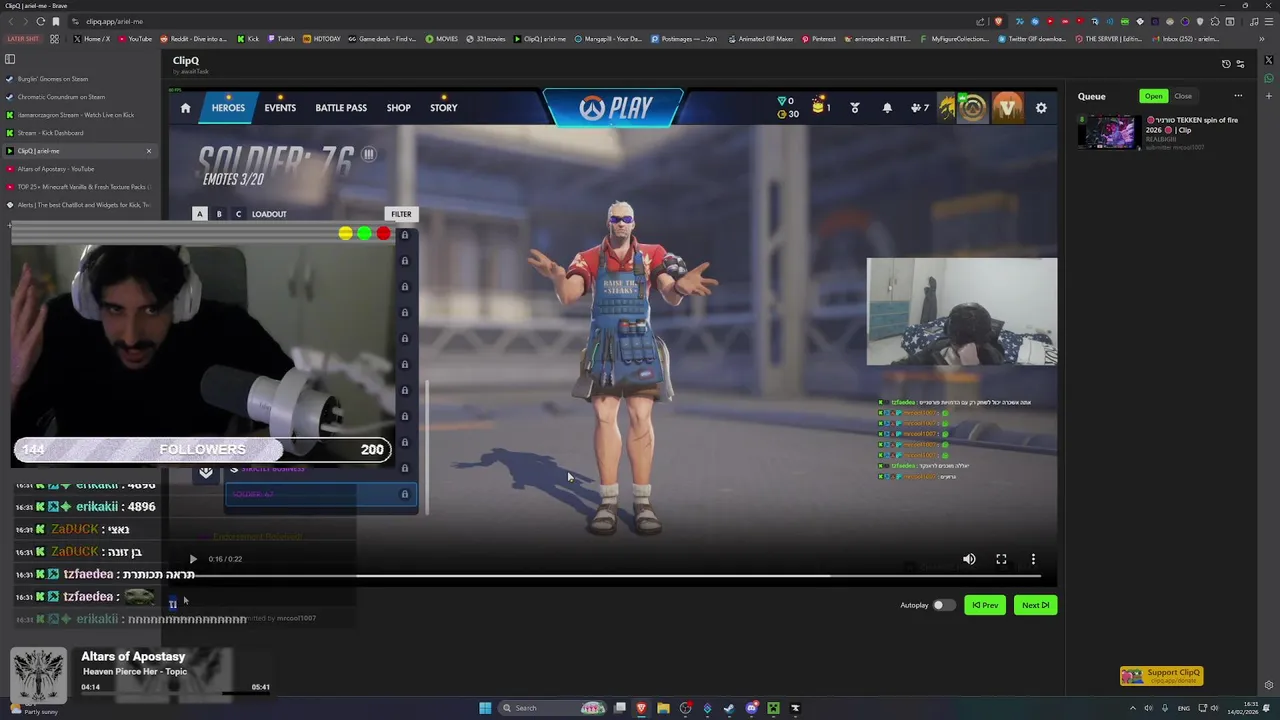This screenshot has height=720, width=1280.
Task: Click the FILTER button in emotes list
Action: (401, 214)
